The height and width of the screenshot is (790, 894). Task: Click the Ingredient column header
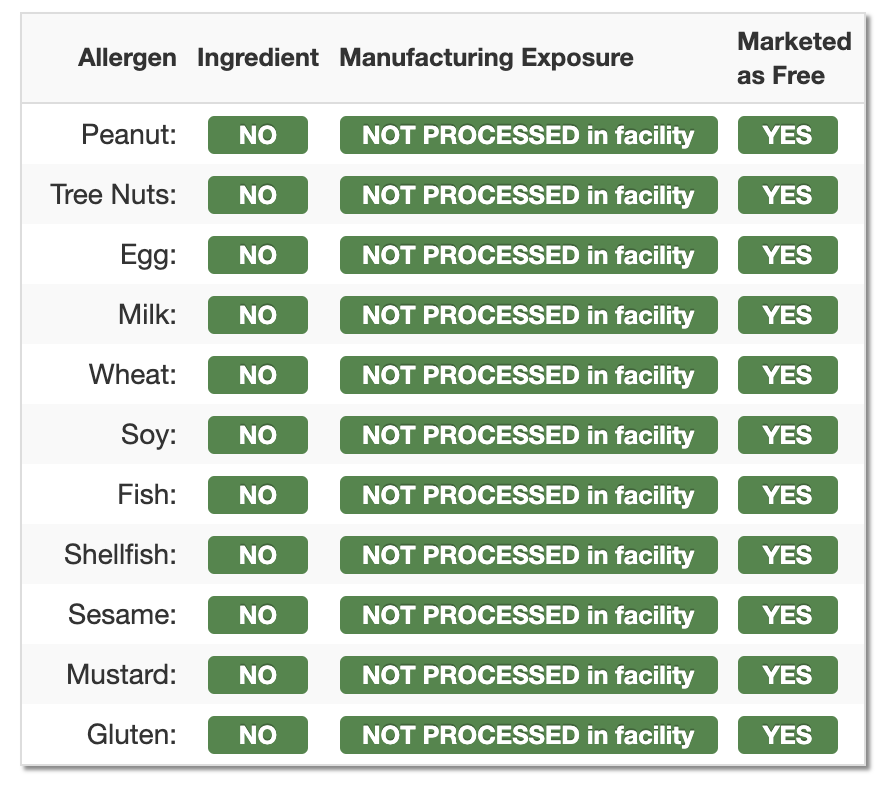coord(258,58)
